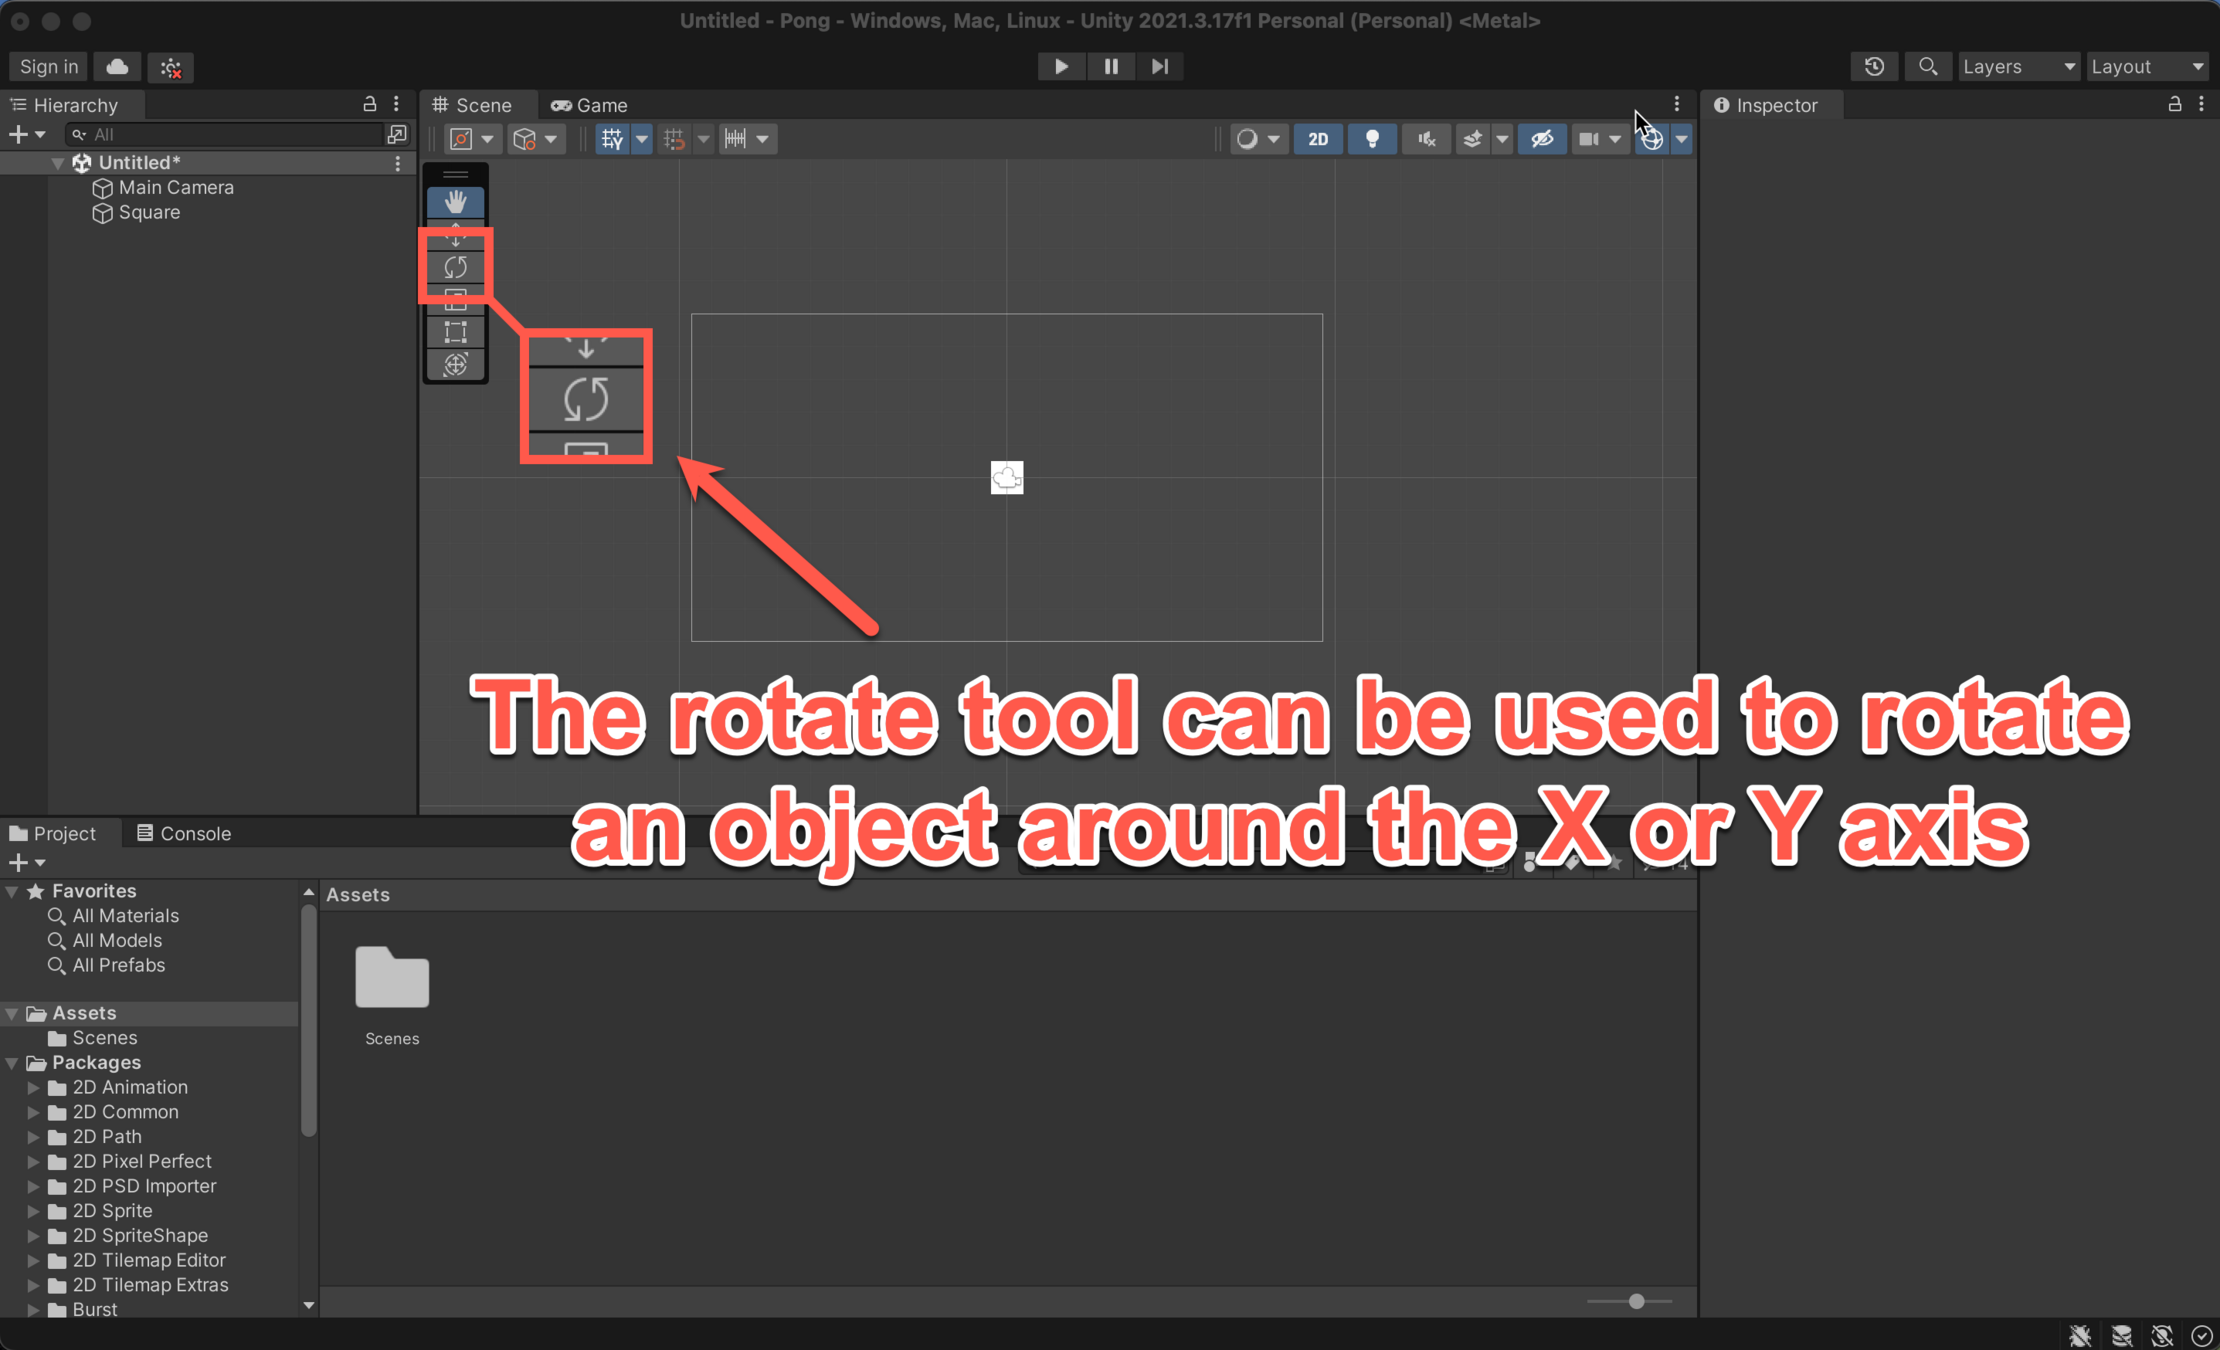Lock the Inspector panel
The height and width of the screenshot is (1350, 2220).
click(2174, 104)
